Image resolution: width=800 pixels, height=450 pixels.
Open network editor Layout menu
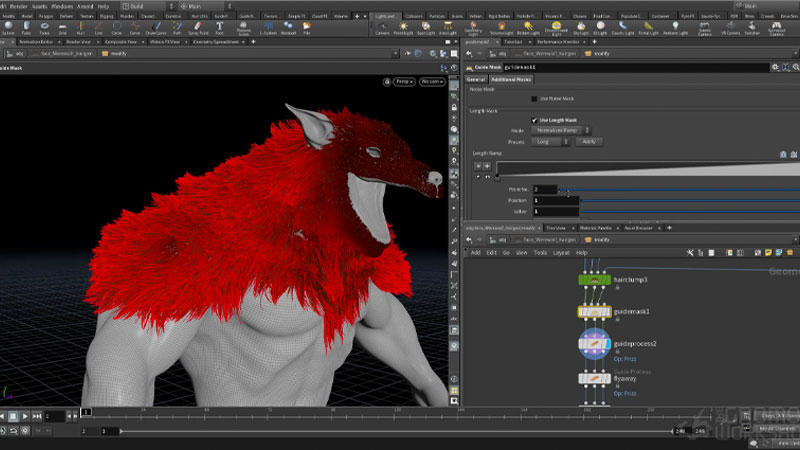click(561, 253)
